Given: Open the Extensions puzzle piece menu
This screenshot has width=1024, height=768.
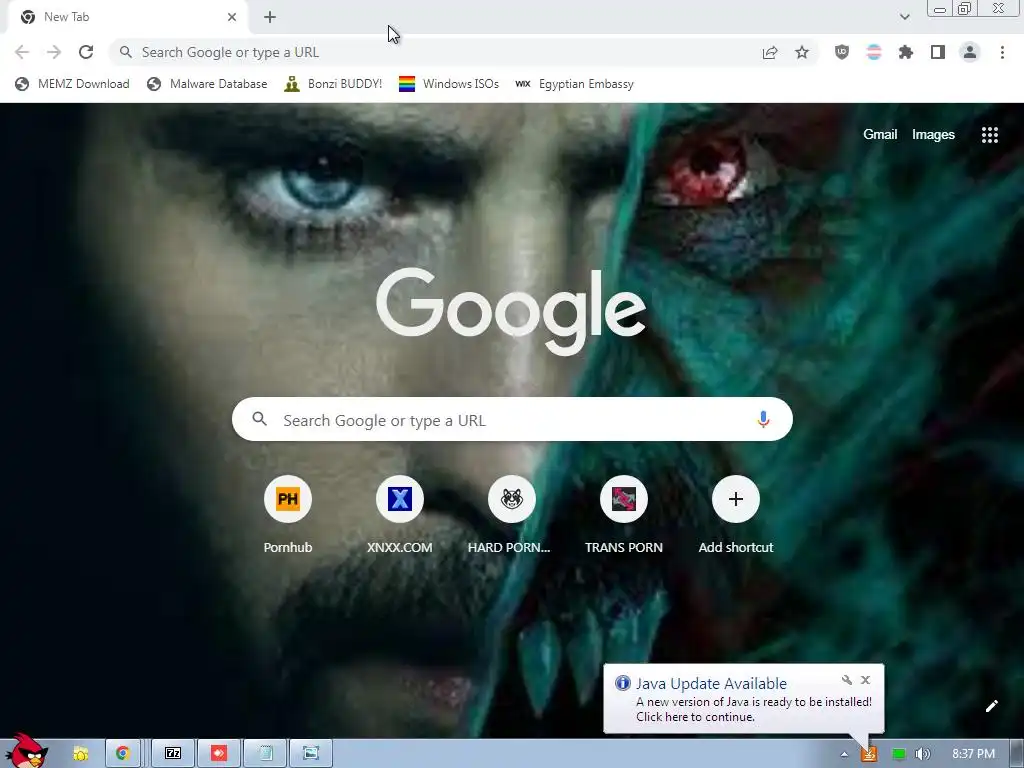Looking at the screenshot, I should pos(906,52).
